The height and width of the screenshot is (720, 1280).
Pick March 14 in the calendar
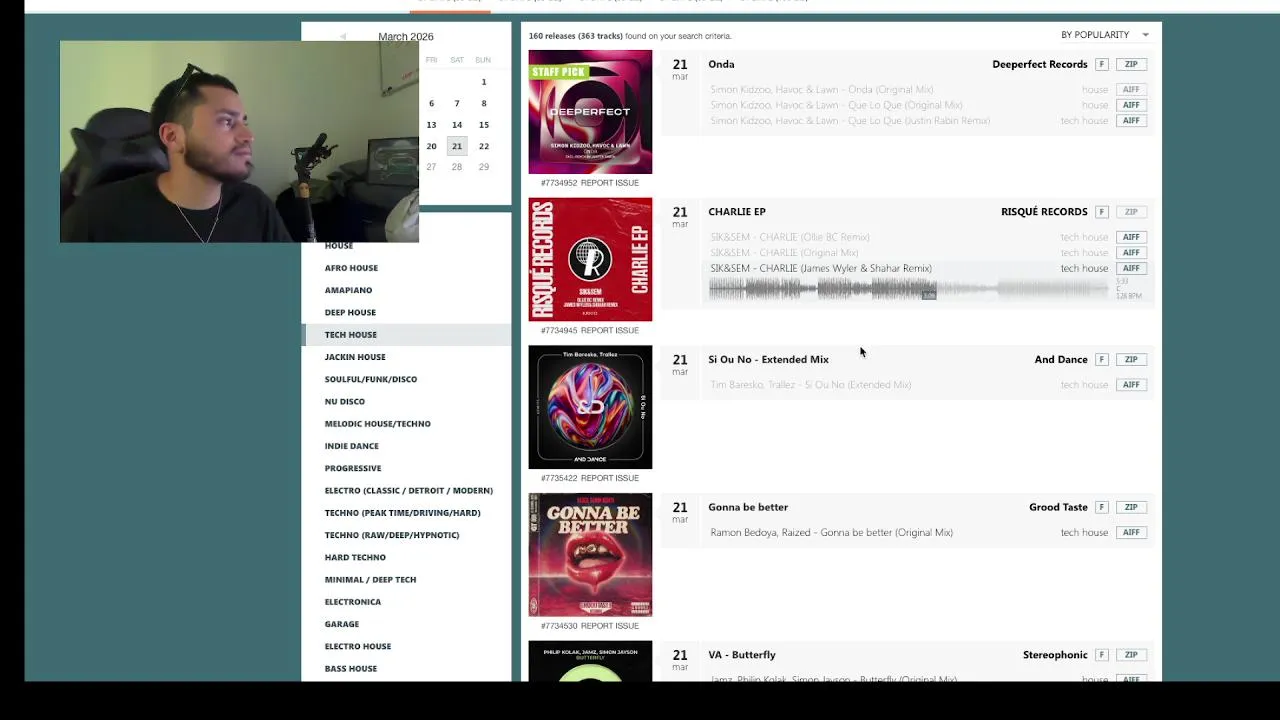[x=457, y=125]
